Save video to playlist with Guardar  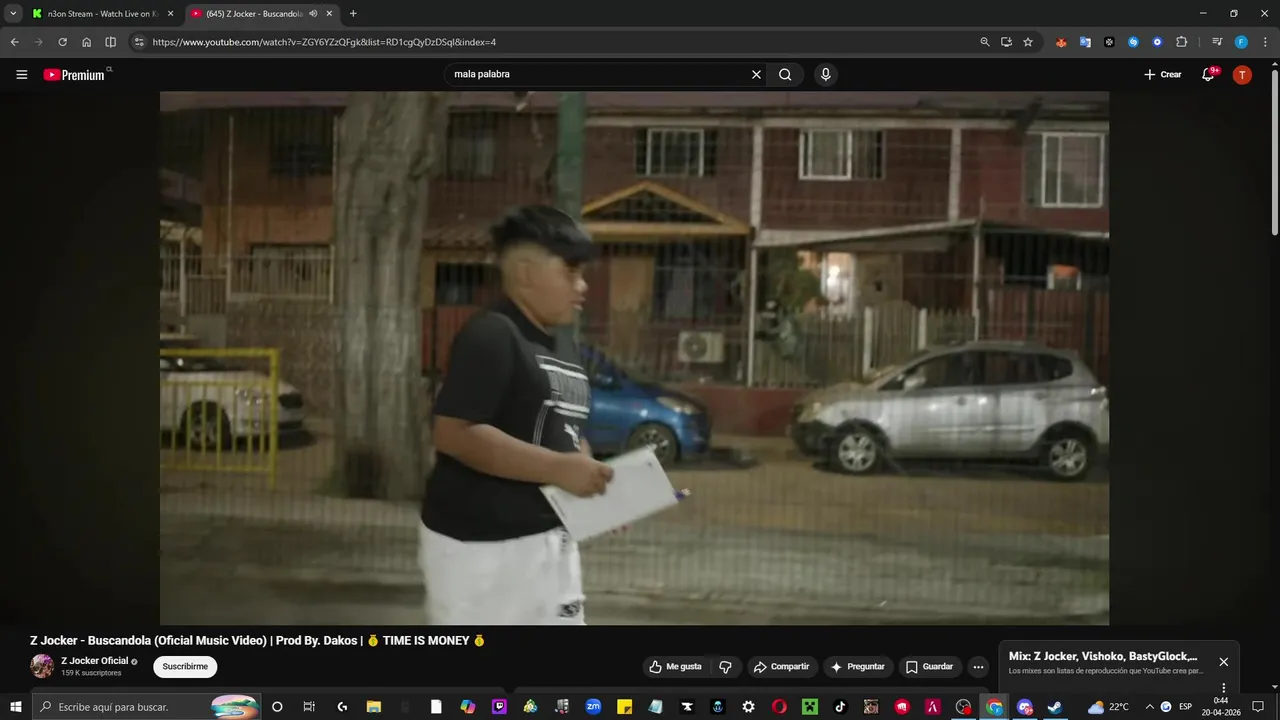pyautogui.click(x=930, y=667)
